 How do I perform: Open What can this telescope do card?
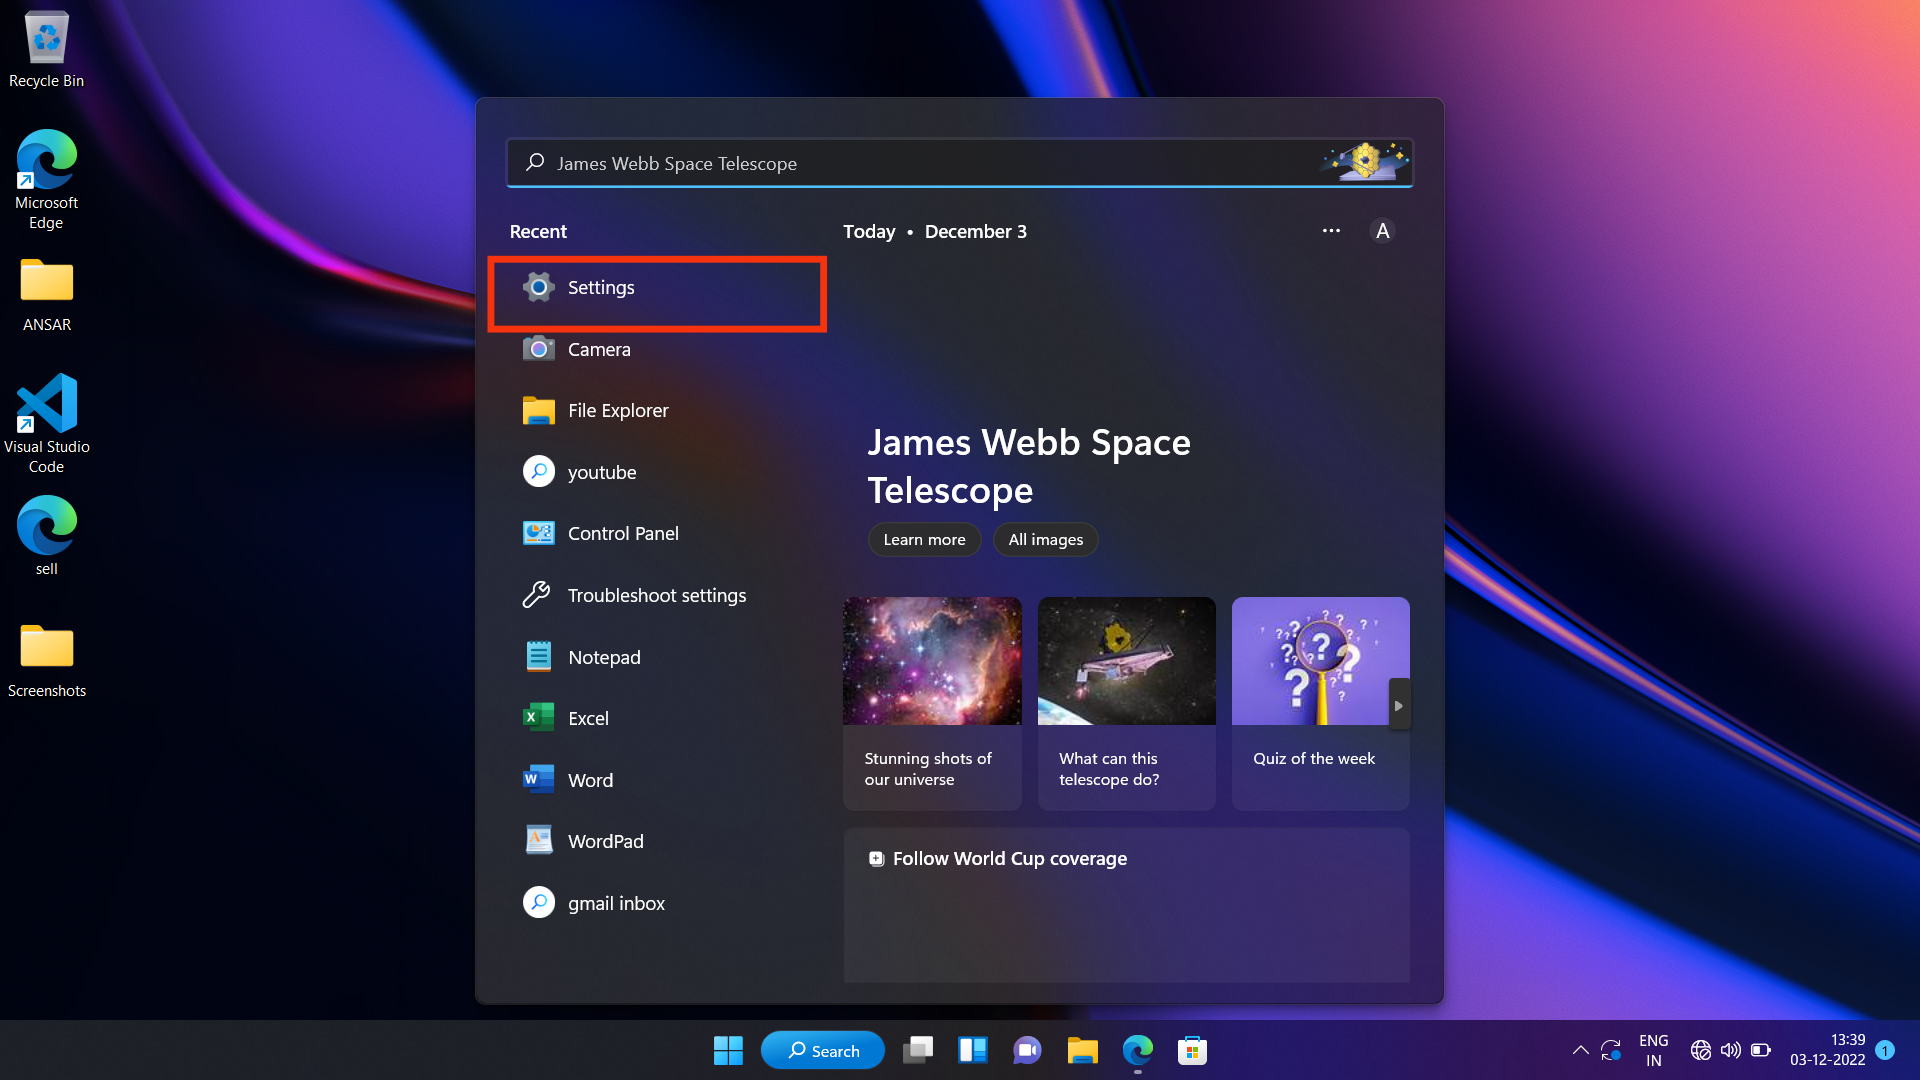point(1126,703)
